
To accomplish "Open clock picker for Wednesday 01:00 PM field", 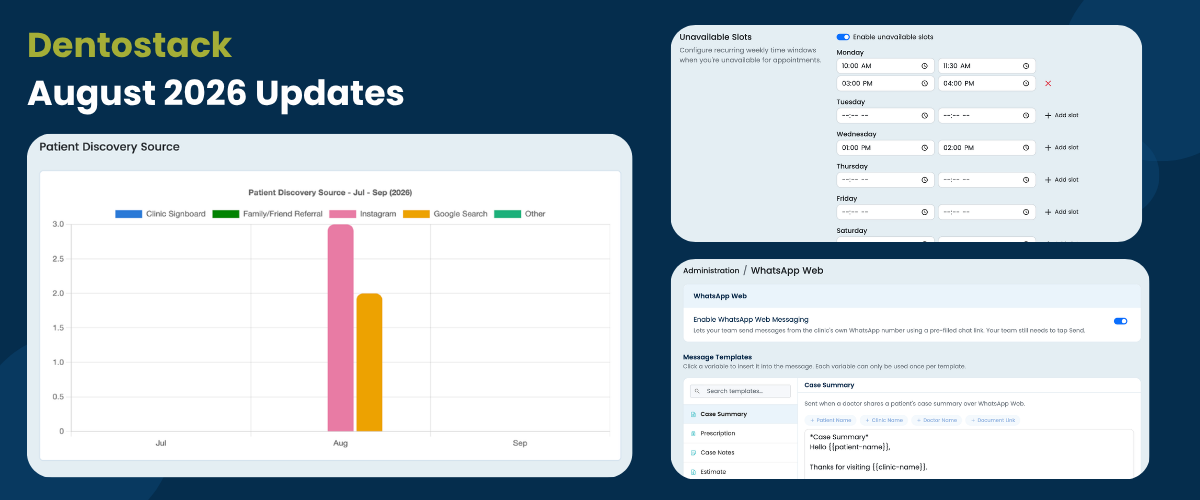I will pyautogui.click(x=925, y=148).
